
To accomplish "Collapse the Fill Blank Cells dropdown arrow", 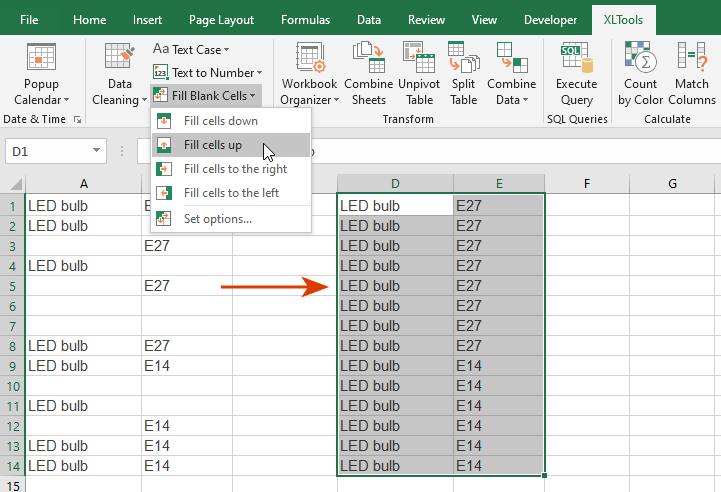I will [x=252, y=96].
